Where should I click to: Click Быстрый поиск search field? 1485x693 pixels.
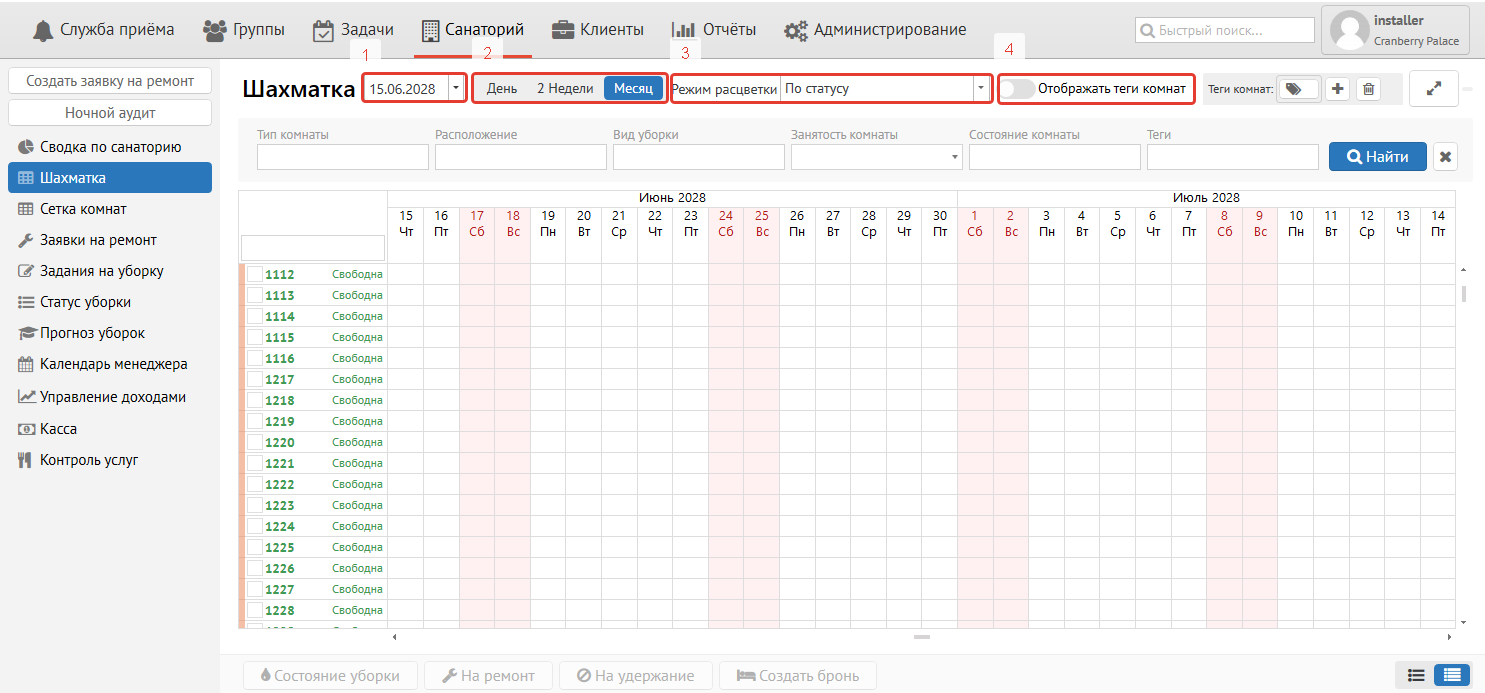coord(1225,31)
